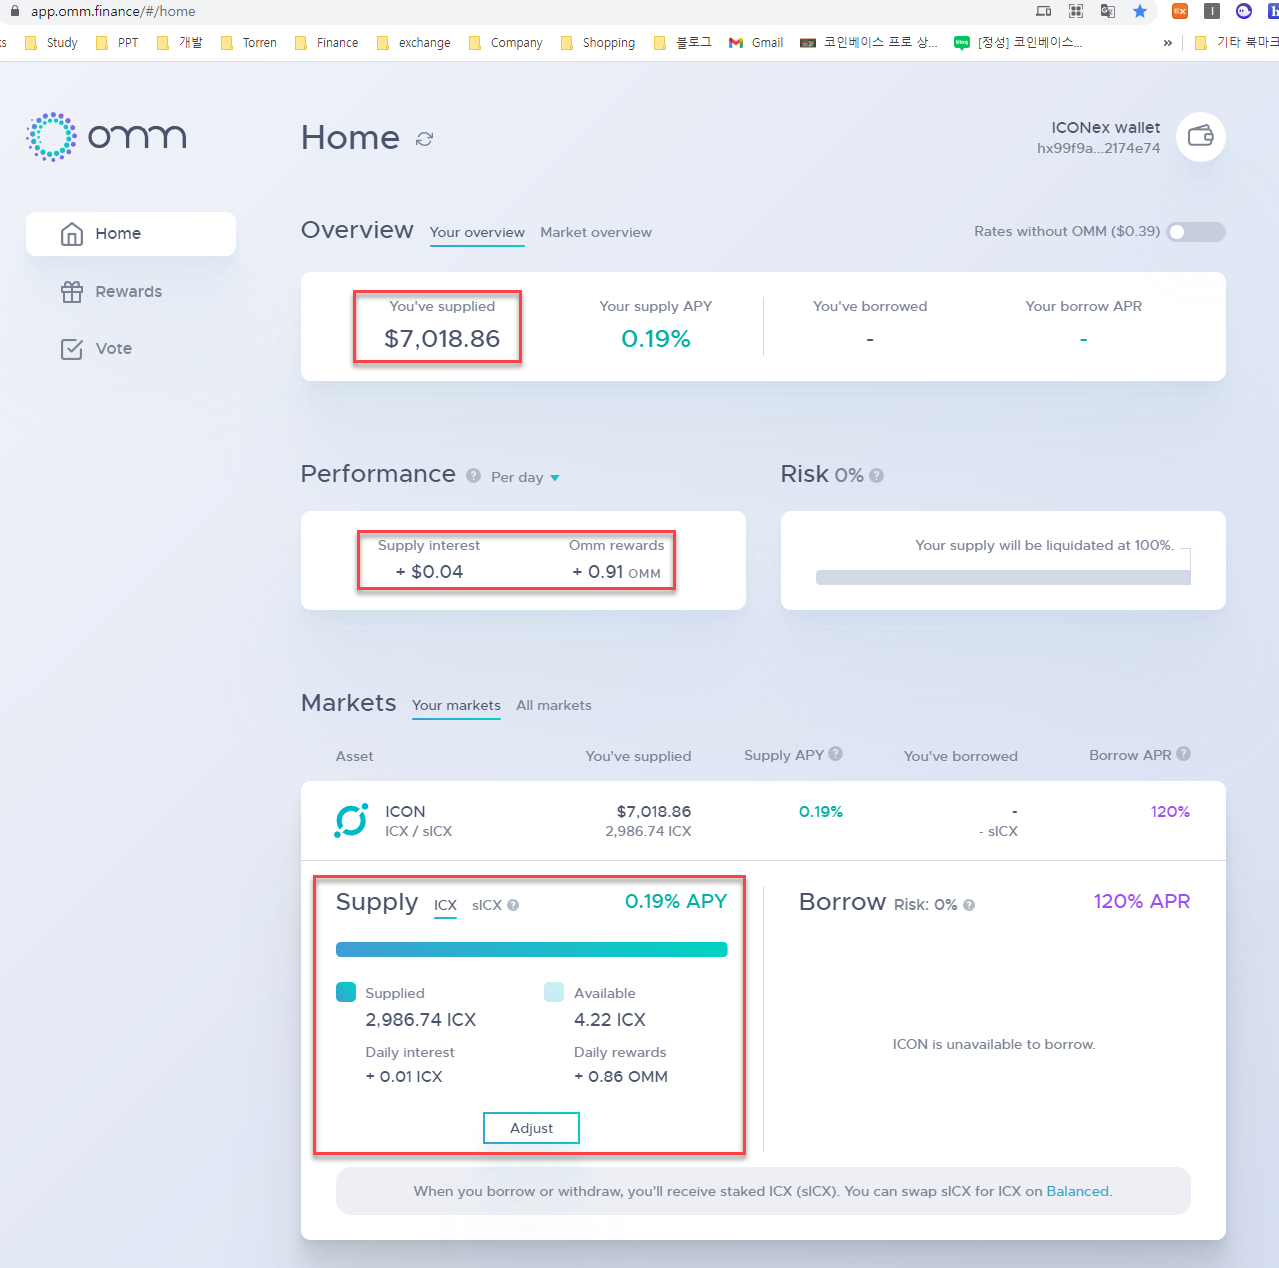Refresh the Home page data
Screen dimensions: 1279x1268
[x=425, y=139]
